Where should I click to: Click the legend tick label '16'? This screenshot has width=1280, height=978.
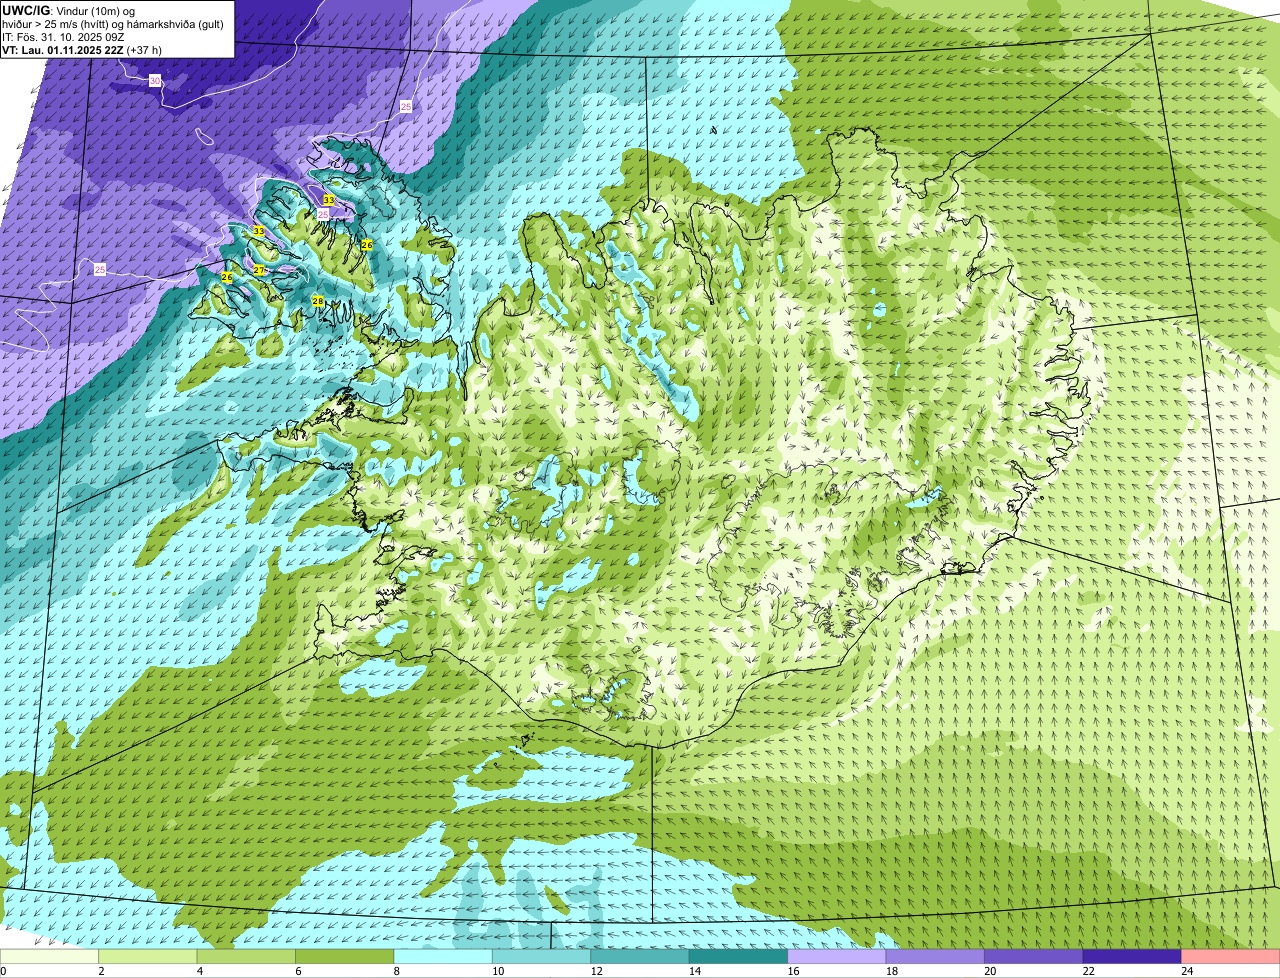792,971
